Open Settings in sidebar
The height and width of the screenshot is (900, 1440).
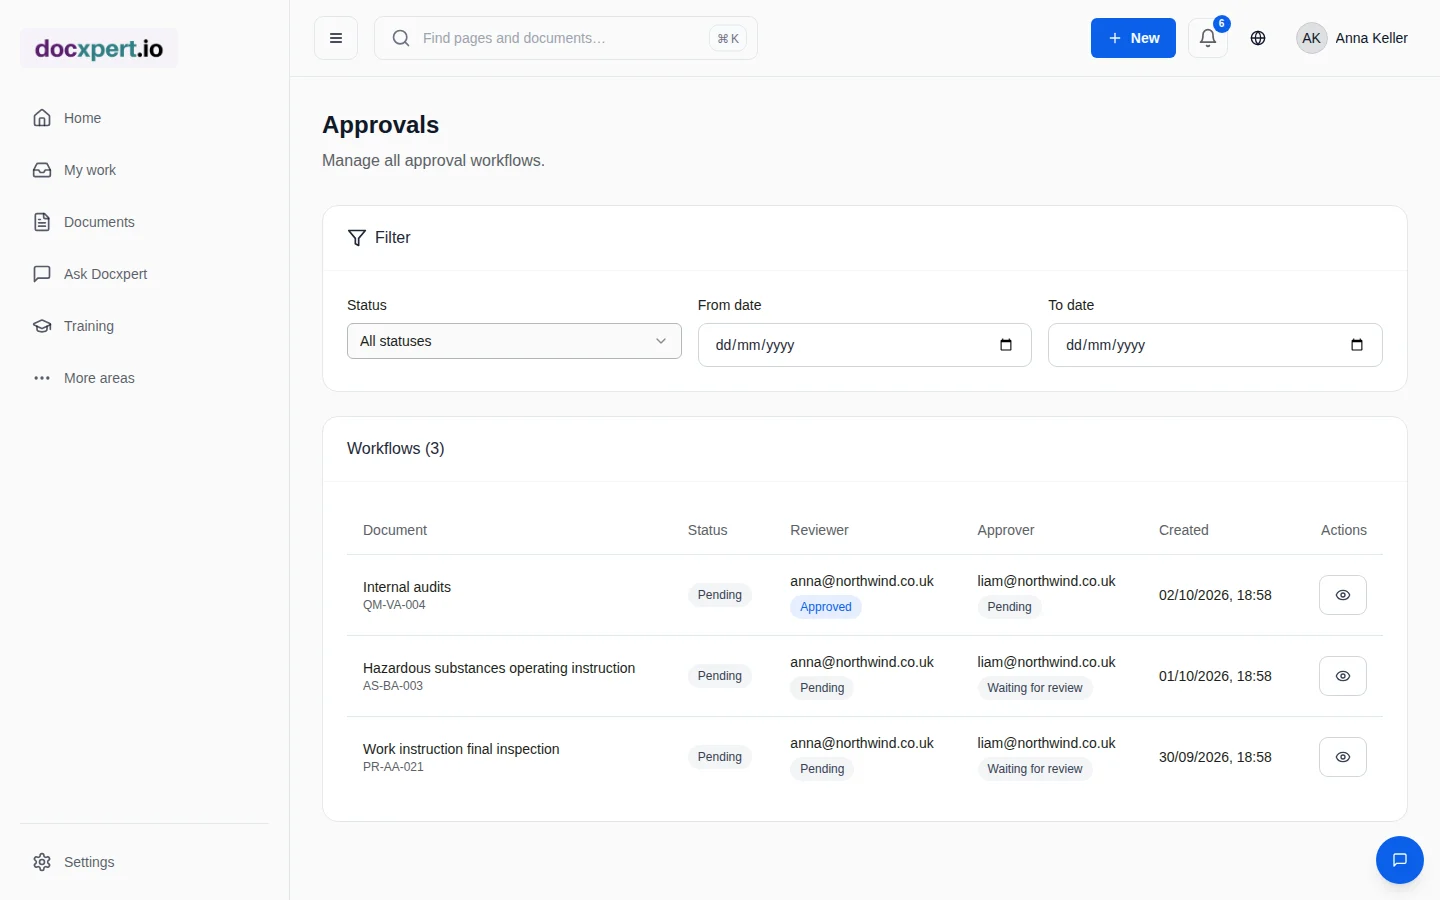tap(144, 862)
